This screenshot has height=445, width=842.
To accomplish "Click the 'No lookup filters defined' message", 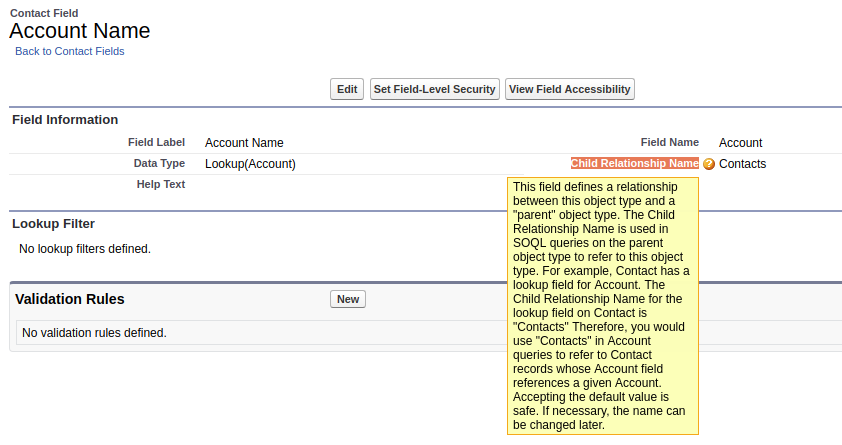I will pos(85,249).
